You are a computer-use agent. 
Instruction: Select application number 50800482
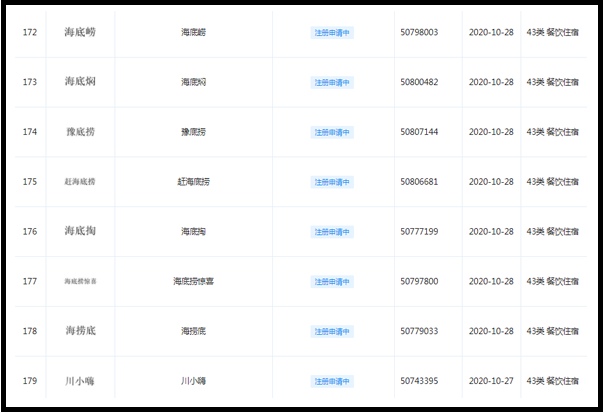point(418,82)
